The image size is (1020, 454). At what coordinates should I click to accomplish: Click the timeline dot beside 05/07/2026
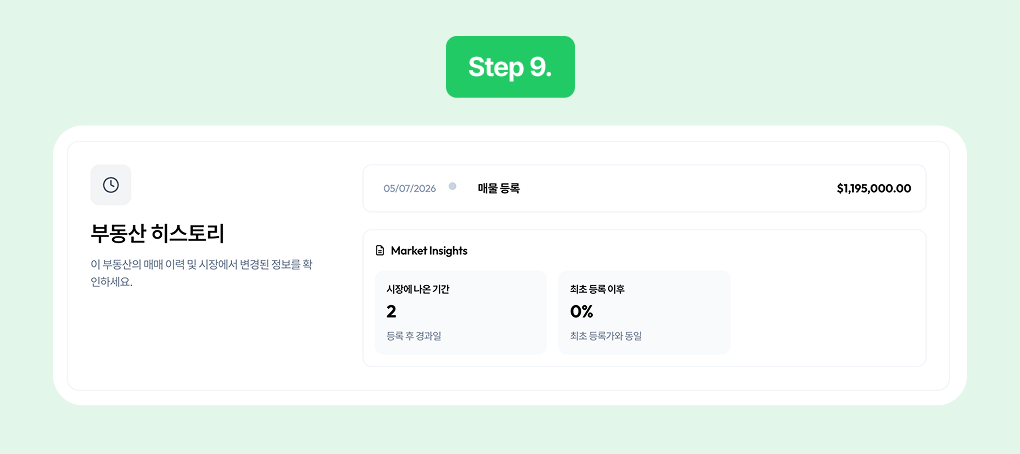(x=453, y=187)
